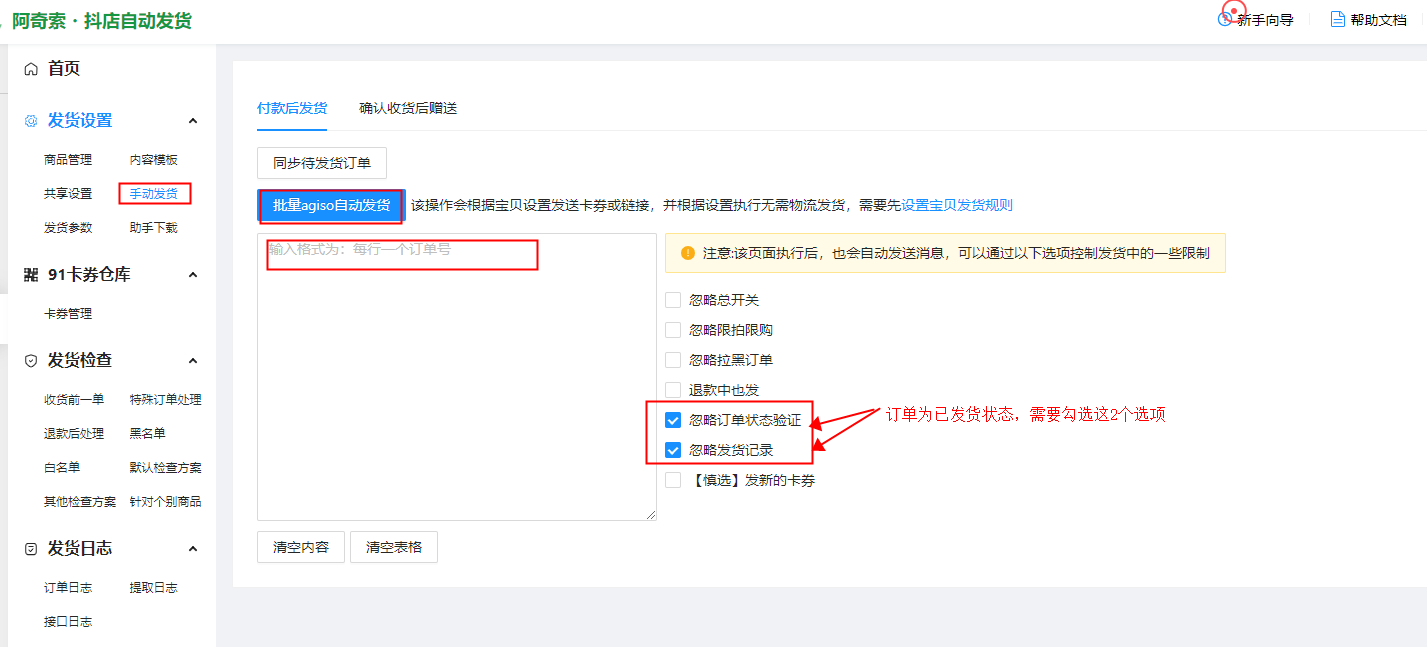This screenshot has width=1427, height=647.
Task: Click the 发货日志 log icon
Action: click(x=31, y=549)
